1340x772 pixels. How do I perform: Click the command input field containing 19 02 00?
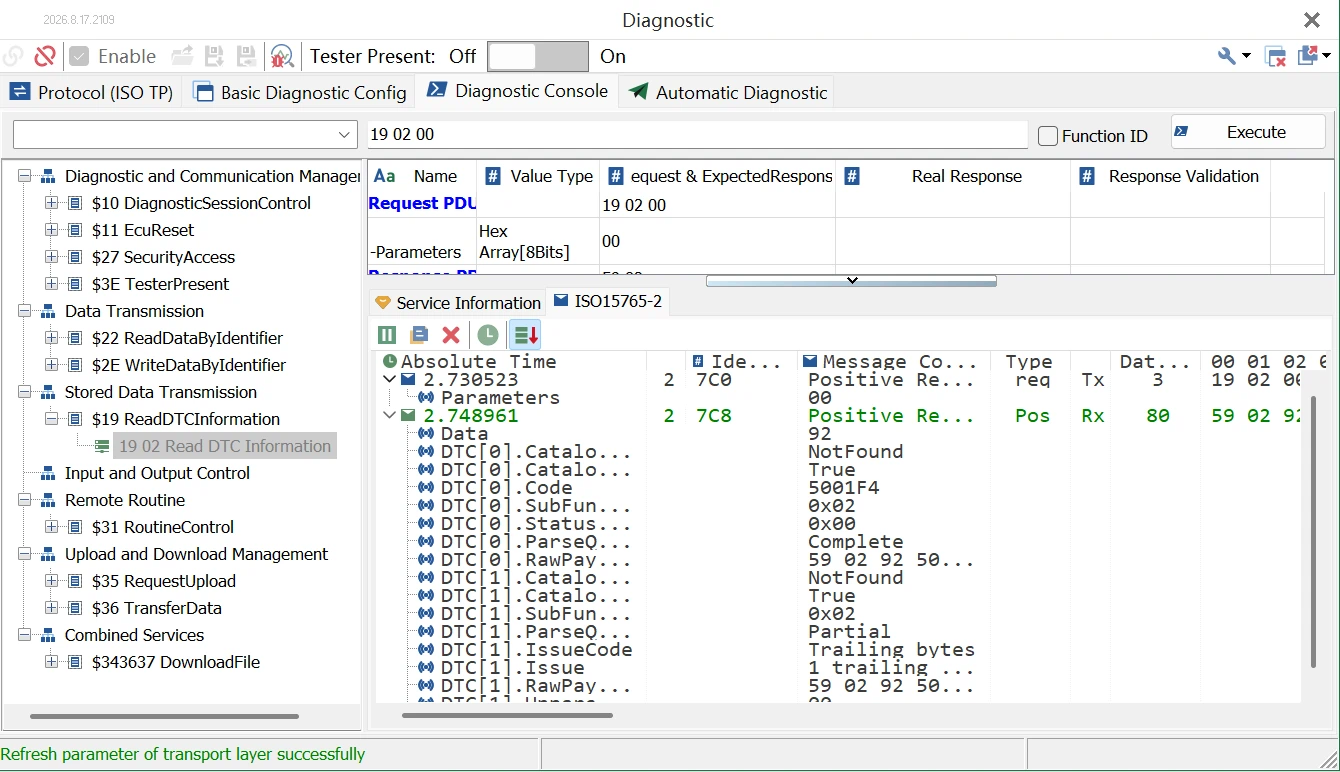coord(697,134)
